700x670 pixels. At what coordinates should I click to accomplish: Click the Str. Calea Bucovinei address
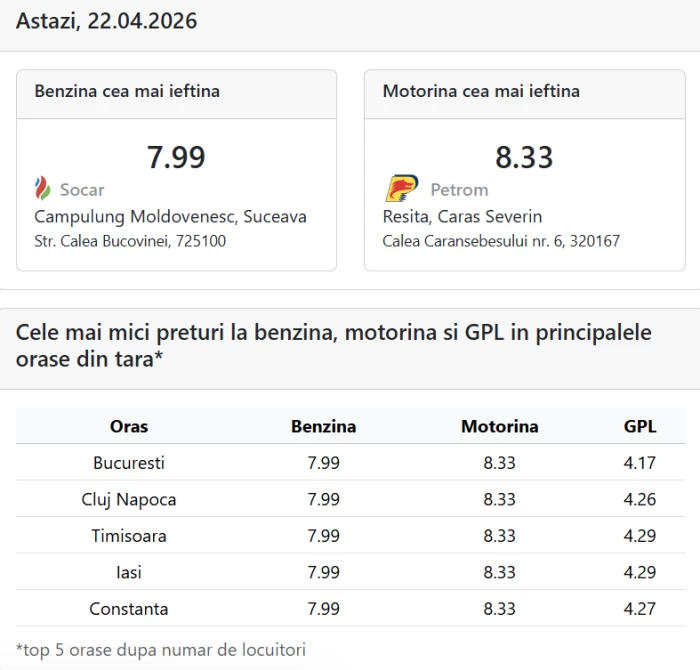point(130,241)
